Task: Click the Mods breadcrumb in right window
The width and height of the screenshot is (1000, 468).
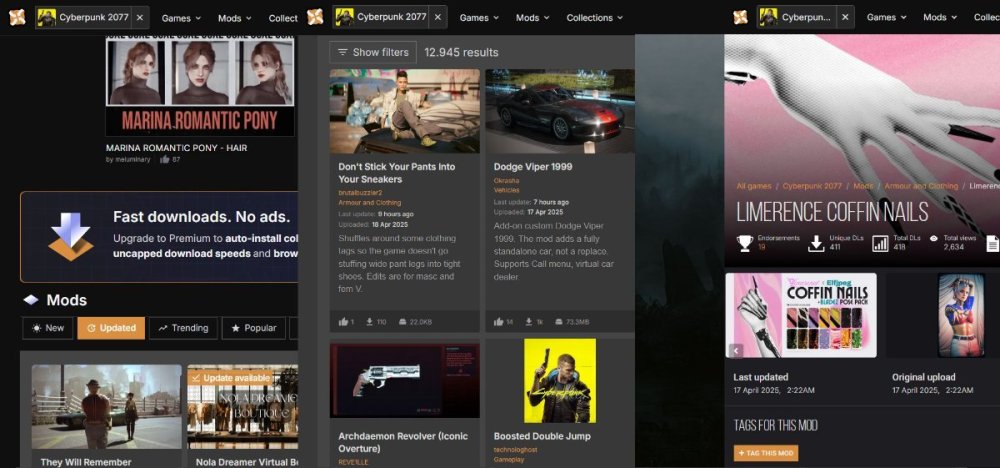Action: click(x=864, y=187)
